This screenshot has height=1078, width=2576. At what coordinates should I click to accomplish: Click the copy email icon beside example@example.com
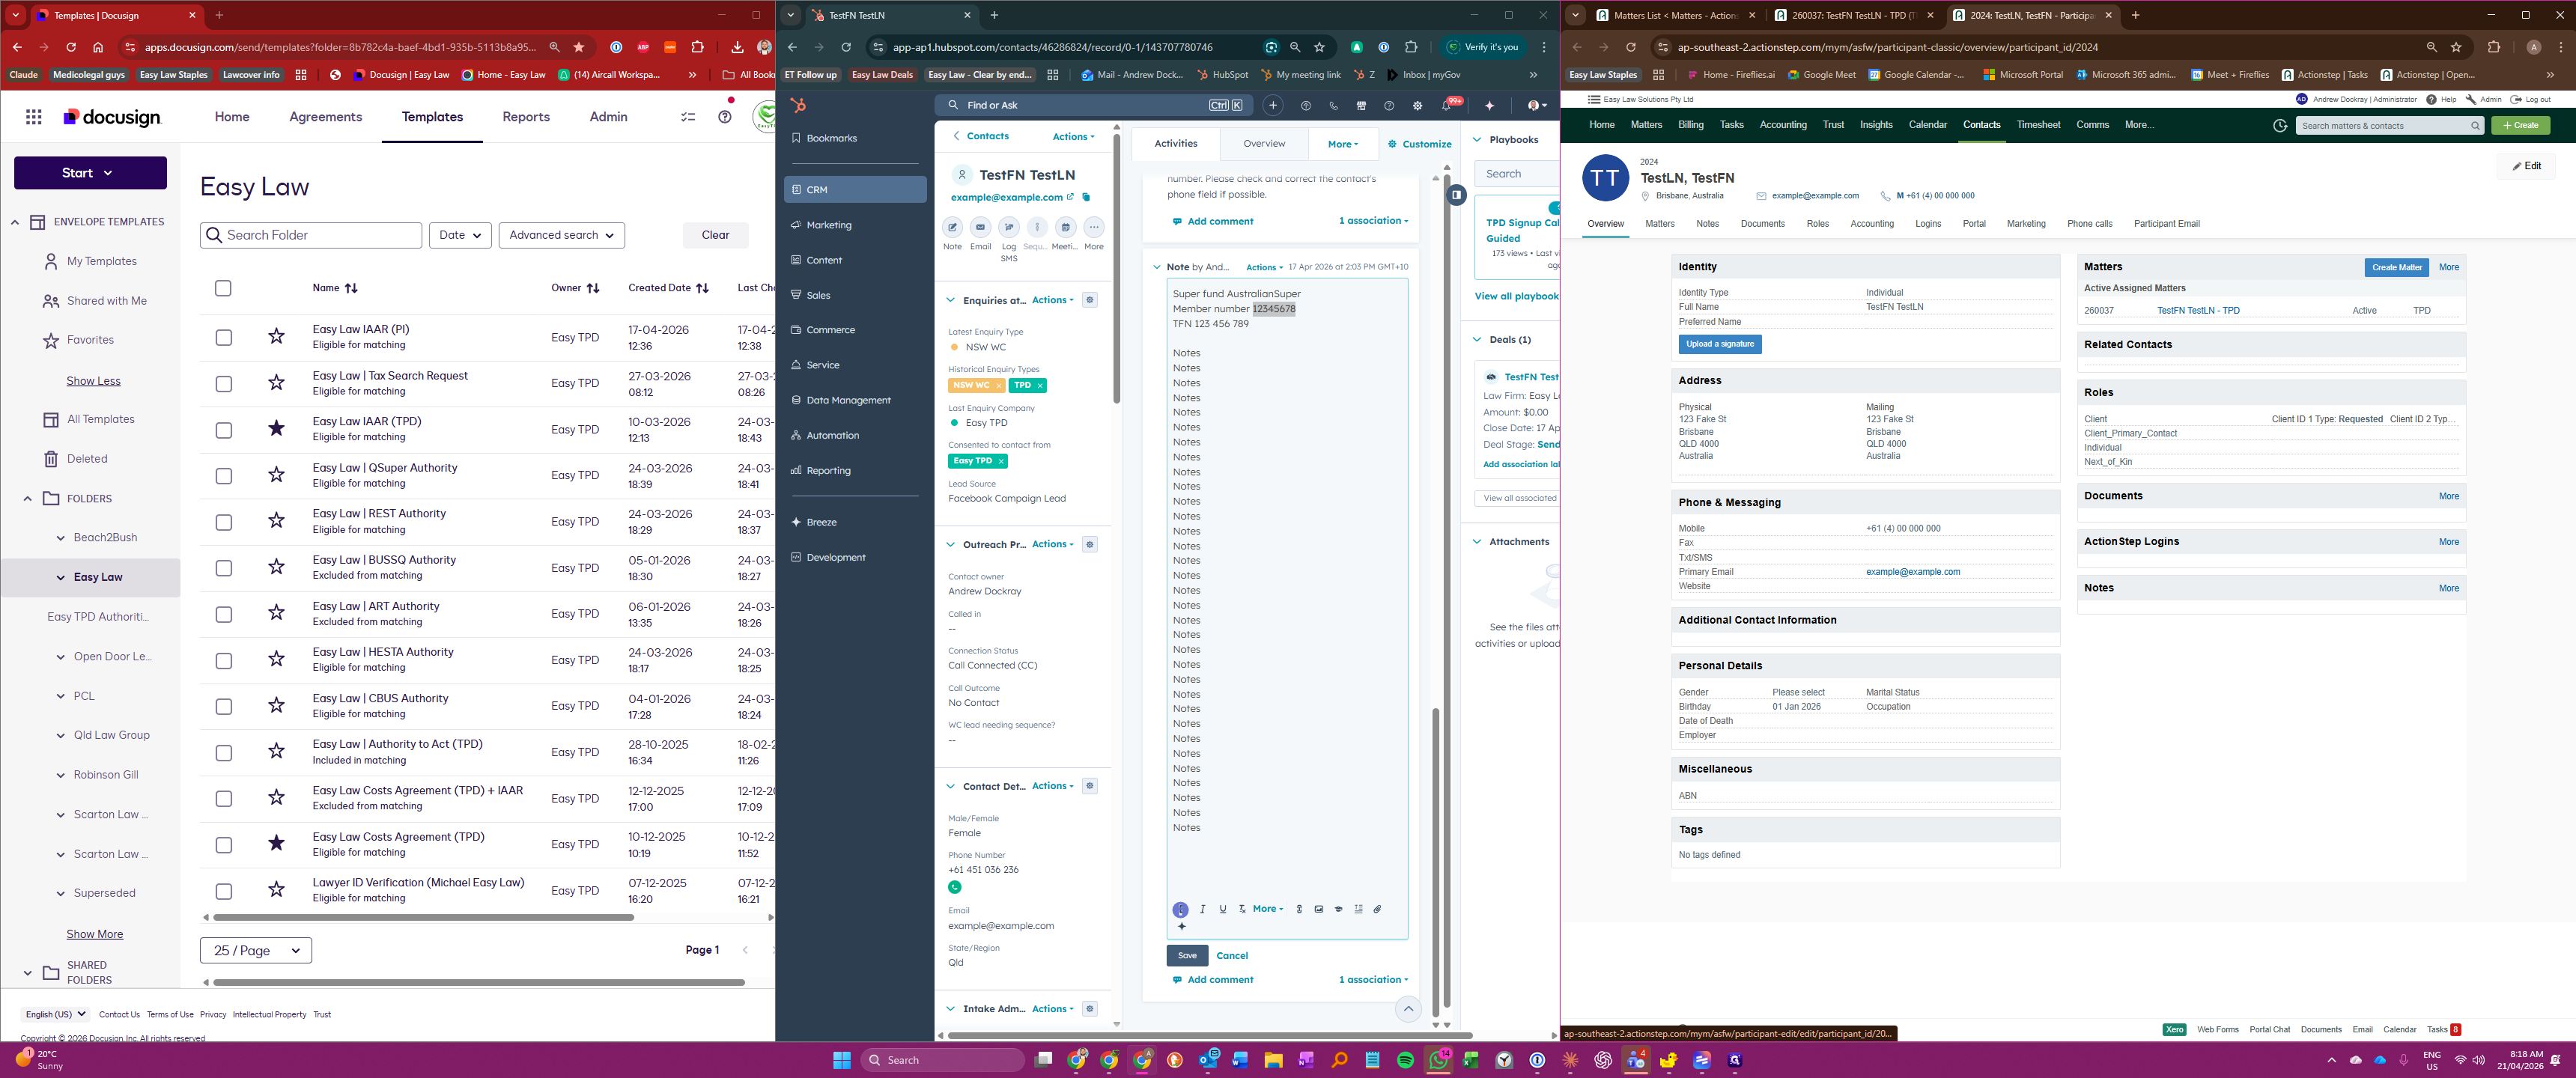[x=1086, y=198]
